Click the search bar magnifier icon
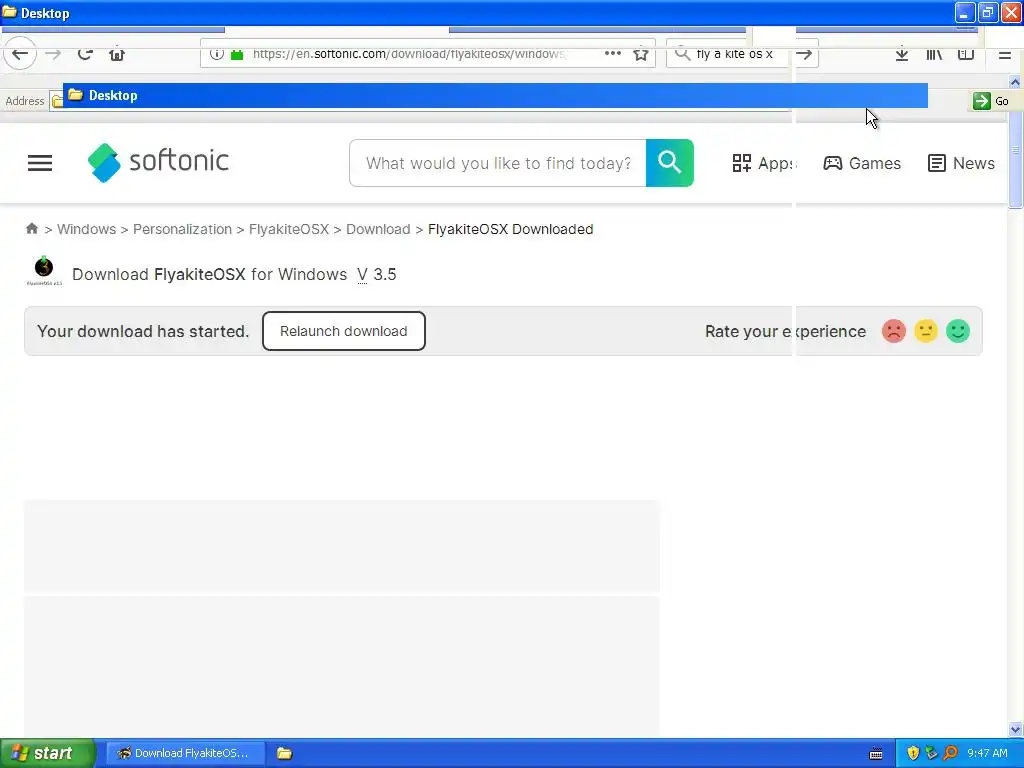This screenshot has width=1024, height=768. pos(682,54)
